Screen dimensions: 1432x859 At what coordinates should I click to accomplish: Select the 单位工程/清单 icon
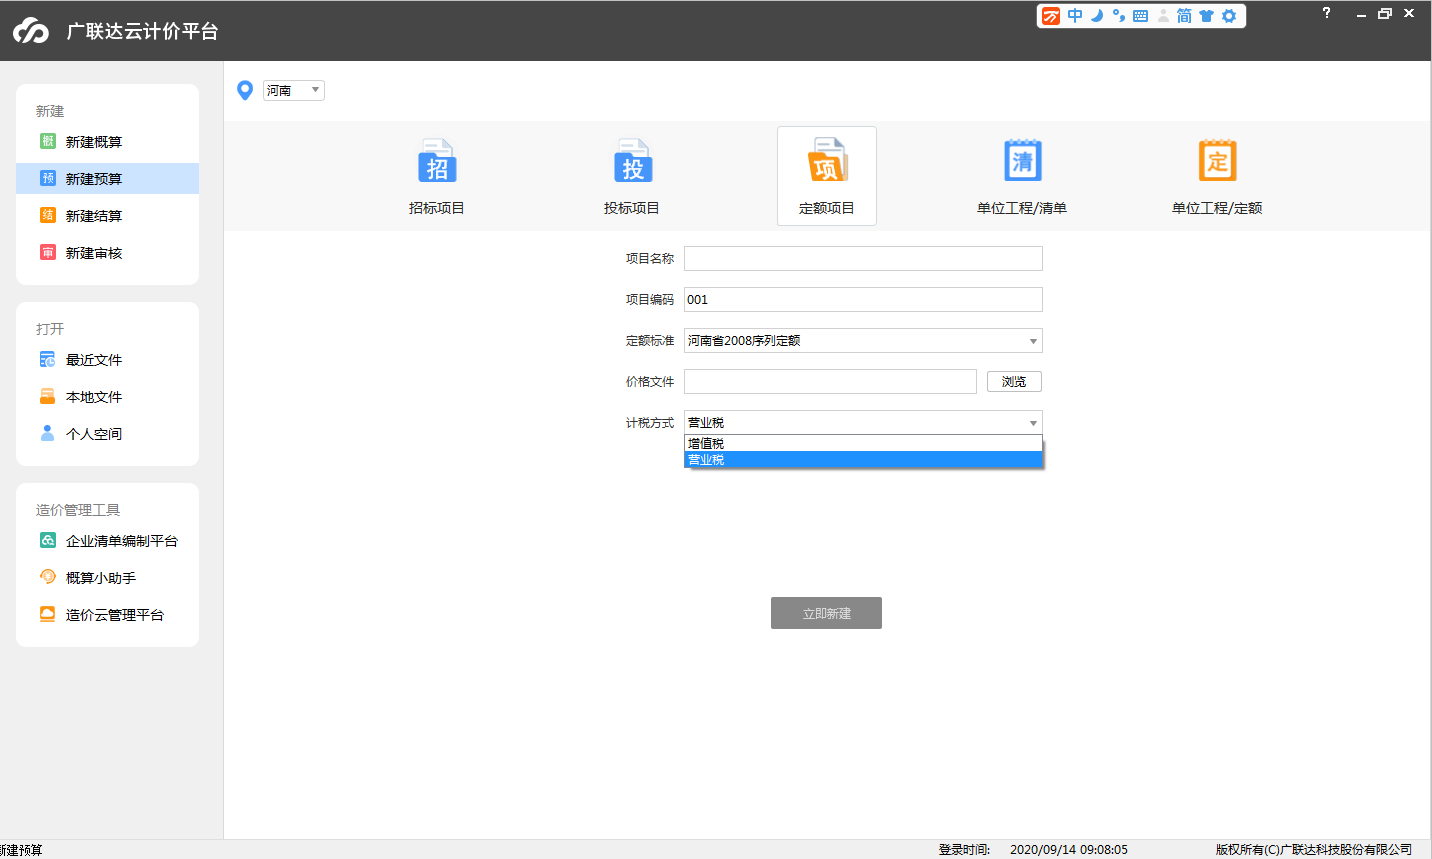pyautogui.click(x=1022, y=161)
